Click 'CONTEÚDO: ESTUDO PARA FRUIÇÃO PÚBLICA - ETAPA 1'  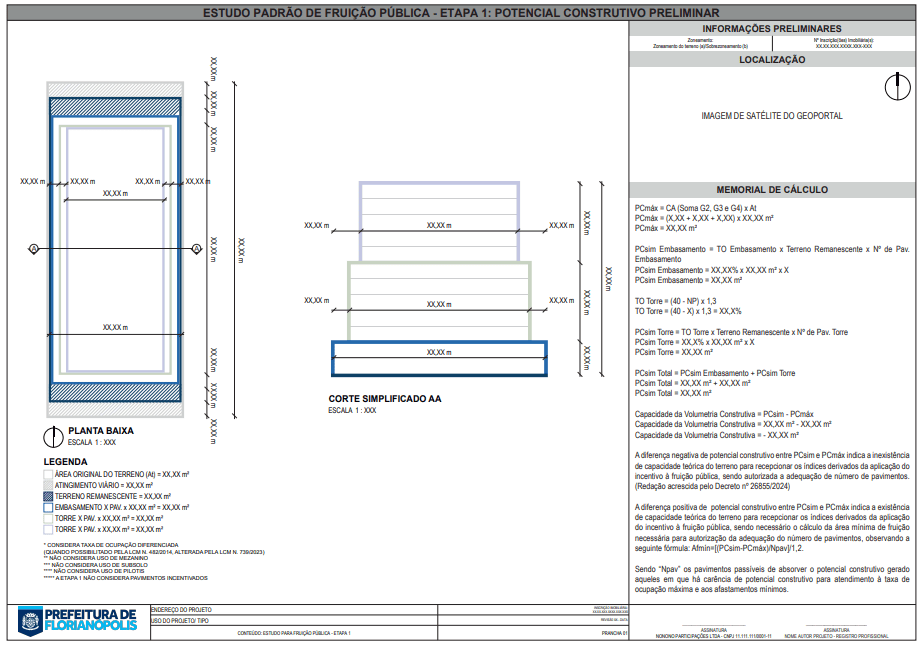point(294,634)
